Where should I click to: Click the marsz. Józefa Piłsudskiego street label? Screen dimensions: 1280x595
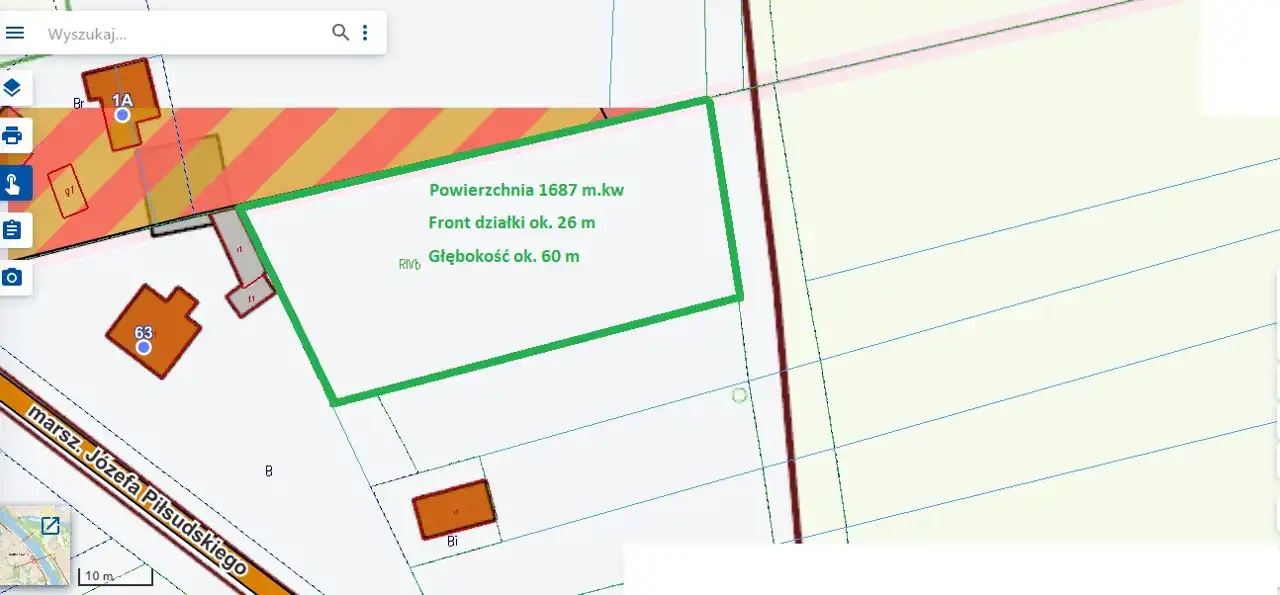point(138,491)
